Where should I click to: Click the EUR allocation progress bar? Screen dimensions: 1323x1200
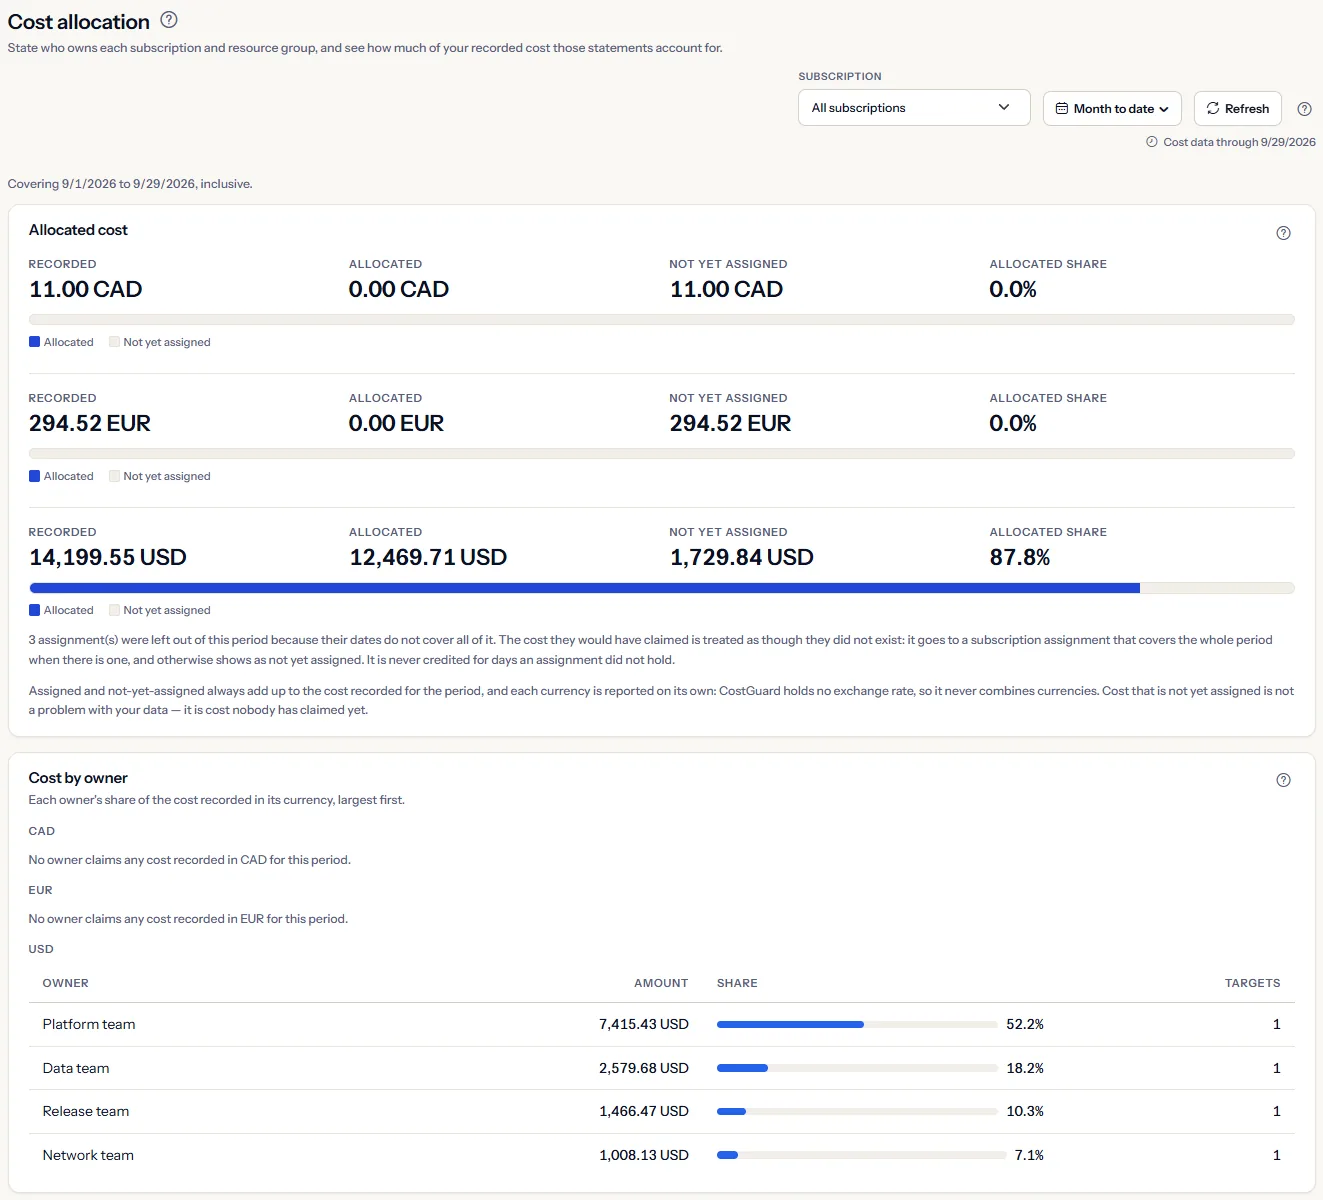click(662, 454)
